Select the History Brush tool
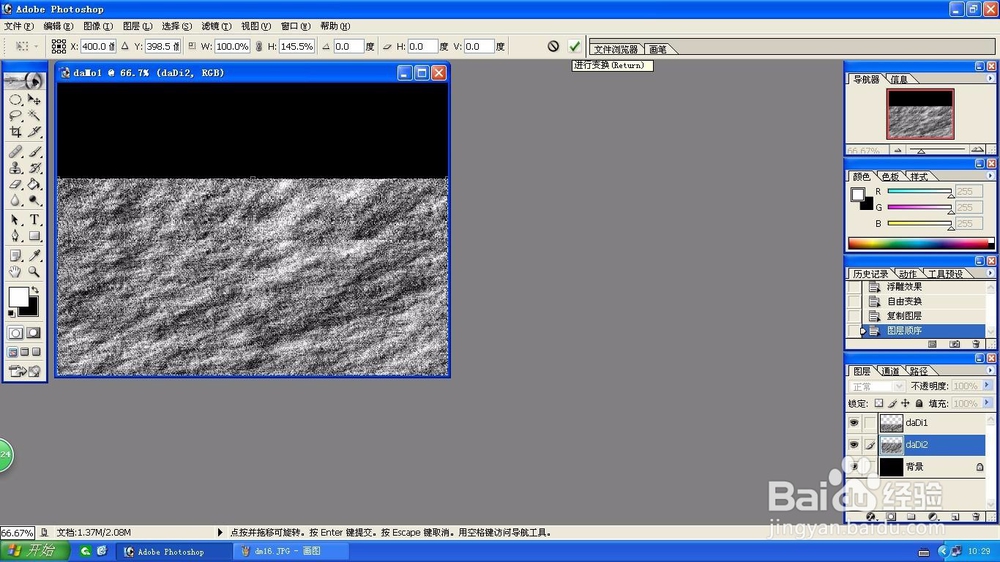 pyautogui.click(x=34, y=168)
